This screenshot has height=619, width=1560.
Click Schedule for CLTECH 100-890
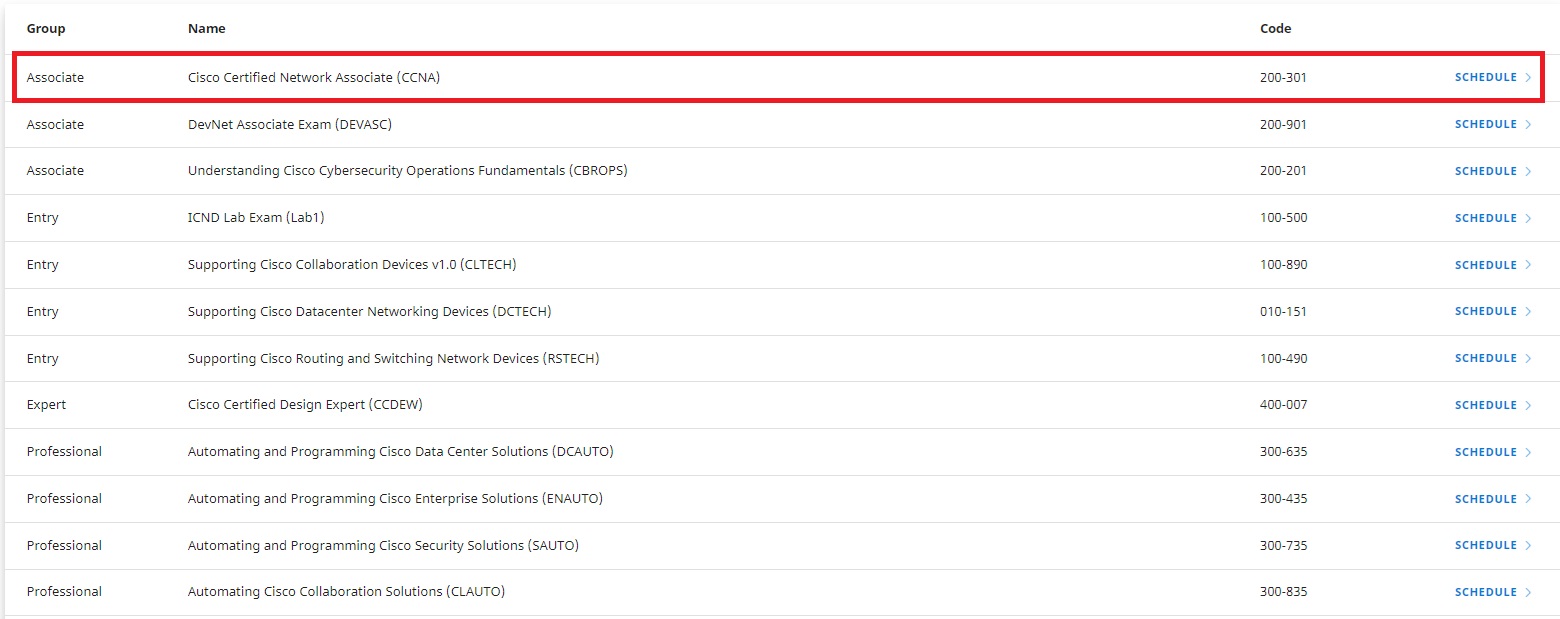click(1485, 265)
